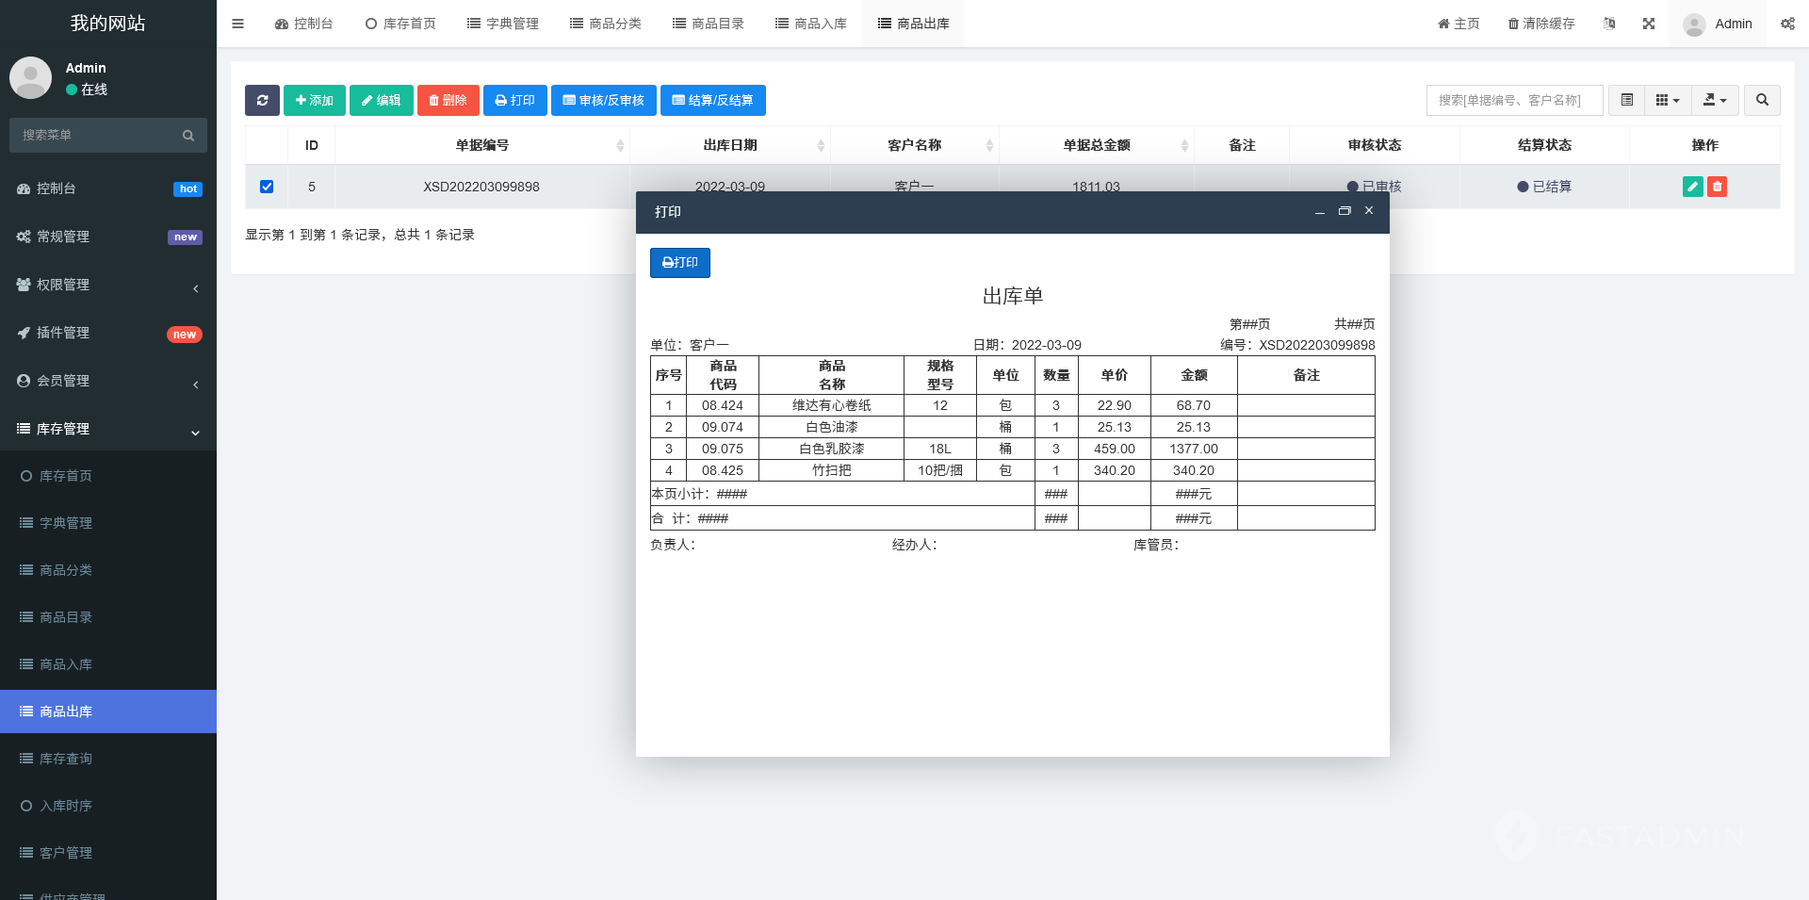
Task: Open the columns visibility dropdown
Action: pos(1666,100)
